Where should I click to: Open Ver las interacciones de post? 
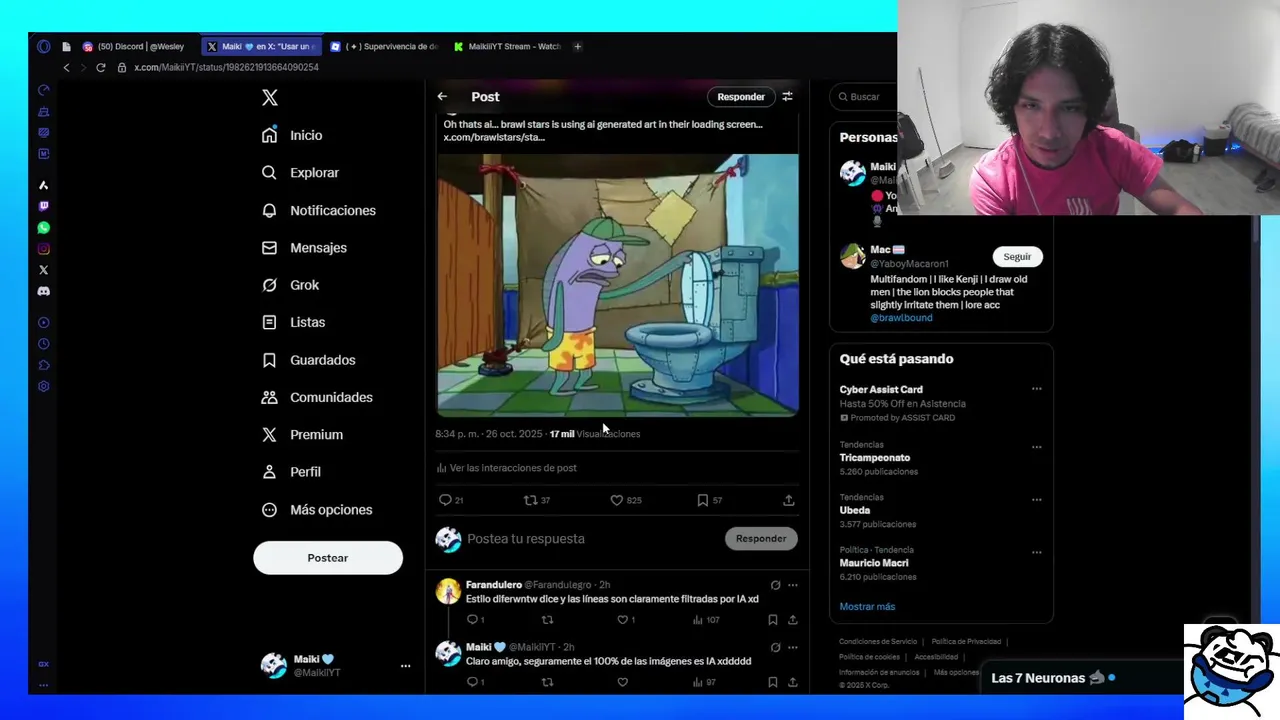pyautogui.click(x=507, y=468)
